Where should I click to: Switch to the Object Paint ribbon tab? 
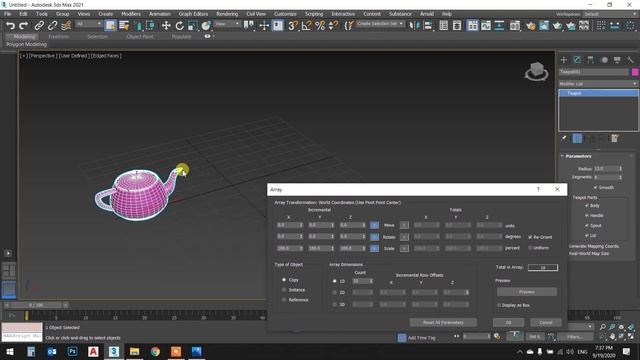[x=140, y=36]
